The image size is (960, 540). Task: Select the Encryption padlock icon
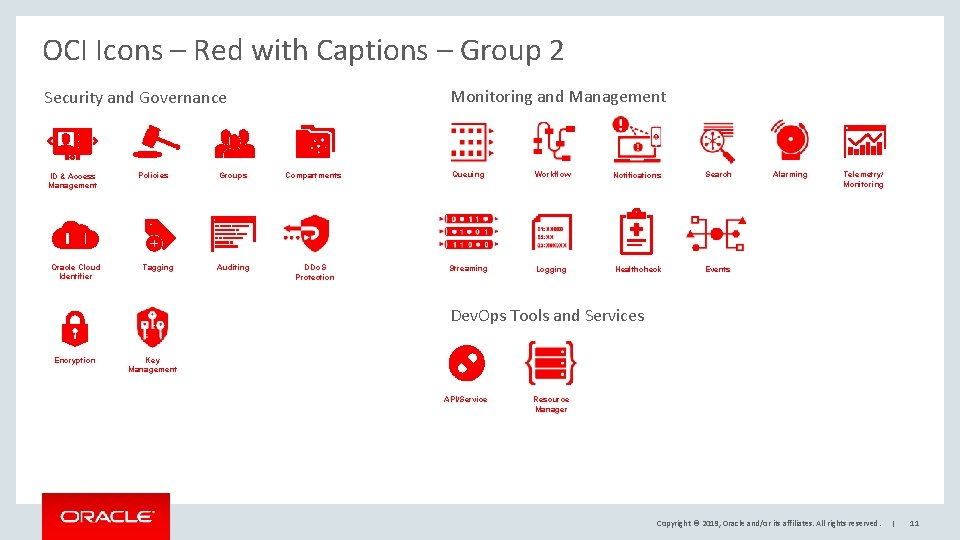pyautogui.click(x=75, y=329)
